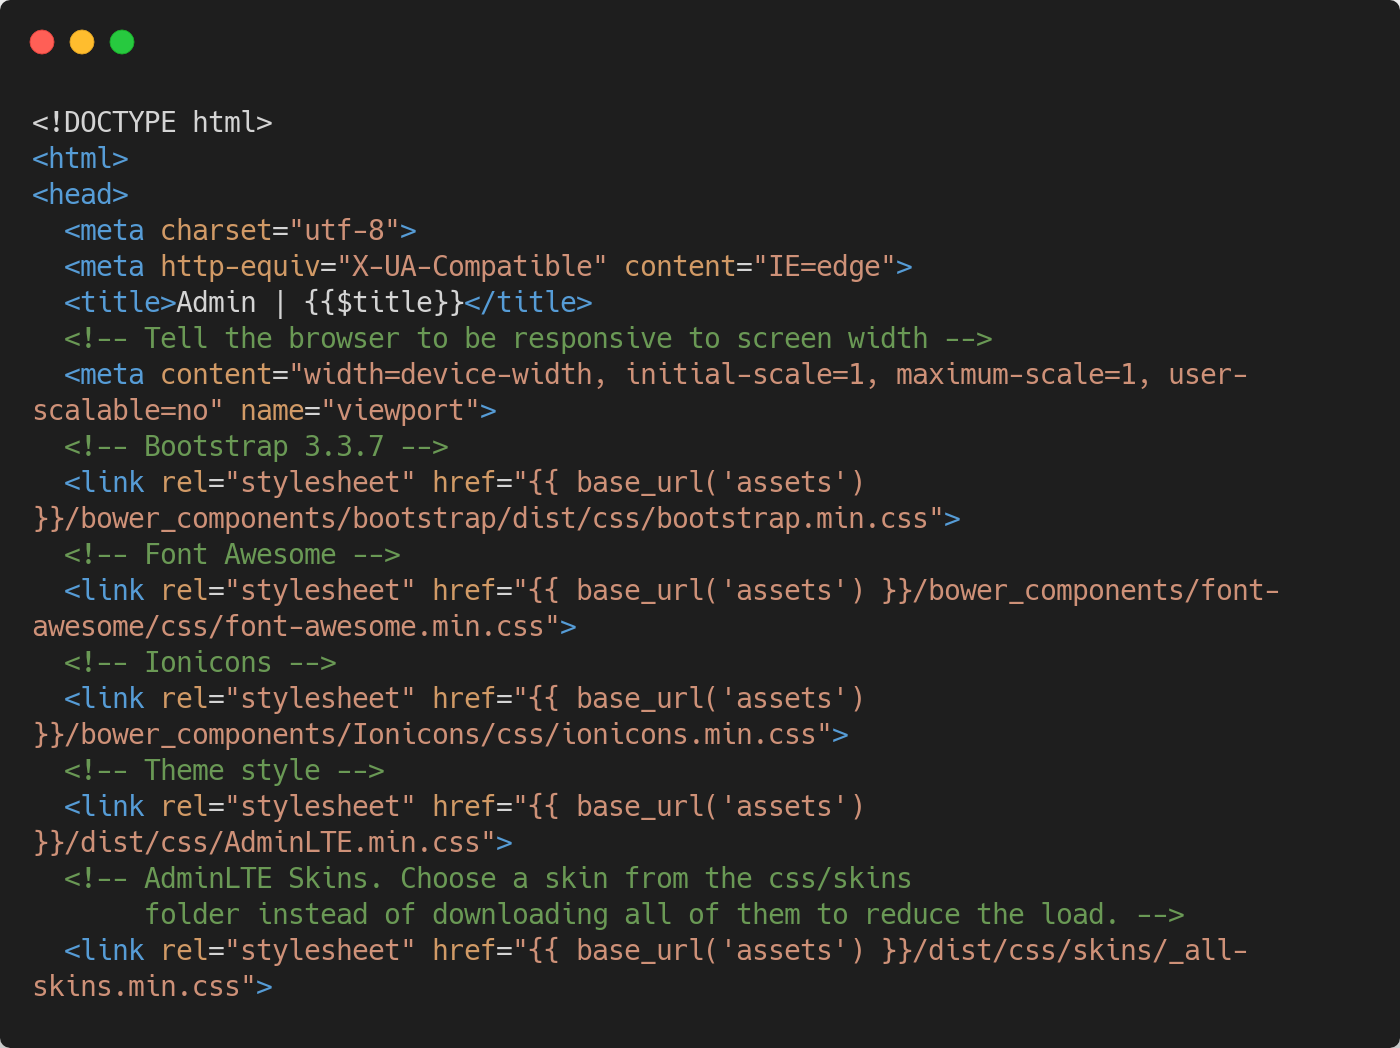The image size is (1400, 1048).
Task: Click the opening html tag
Action: 79,158
